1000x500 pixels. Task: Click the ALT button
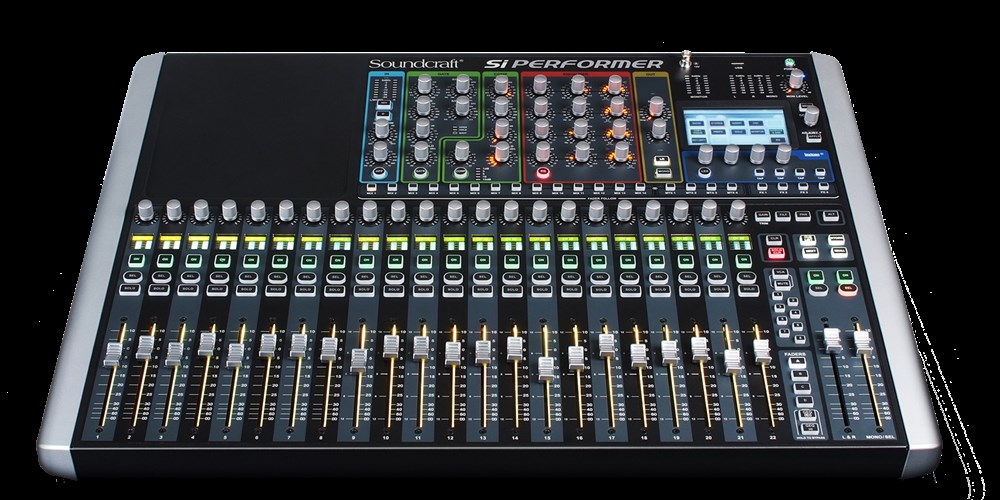point(829,216)
